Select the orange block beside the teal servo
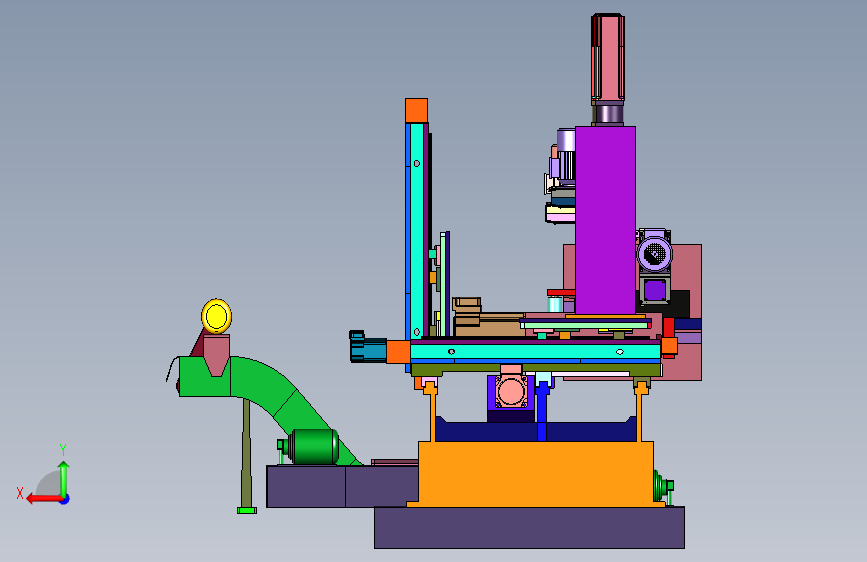Viewport: 867px width, 562px height. point(398,352)
